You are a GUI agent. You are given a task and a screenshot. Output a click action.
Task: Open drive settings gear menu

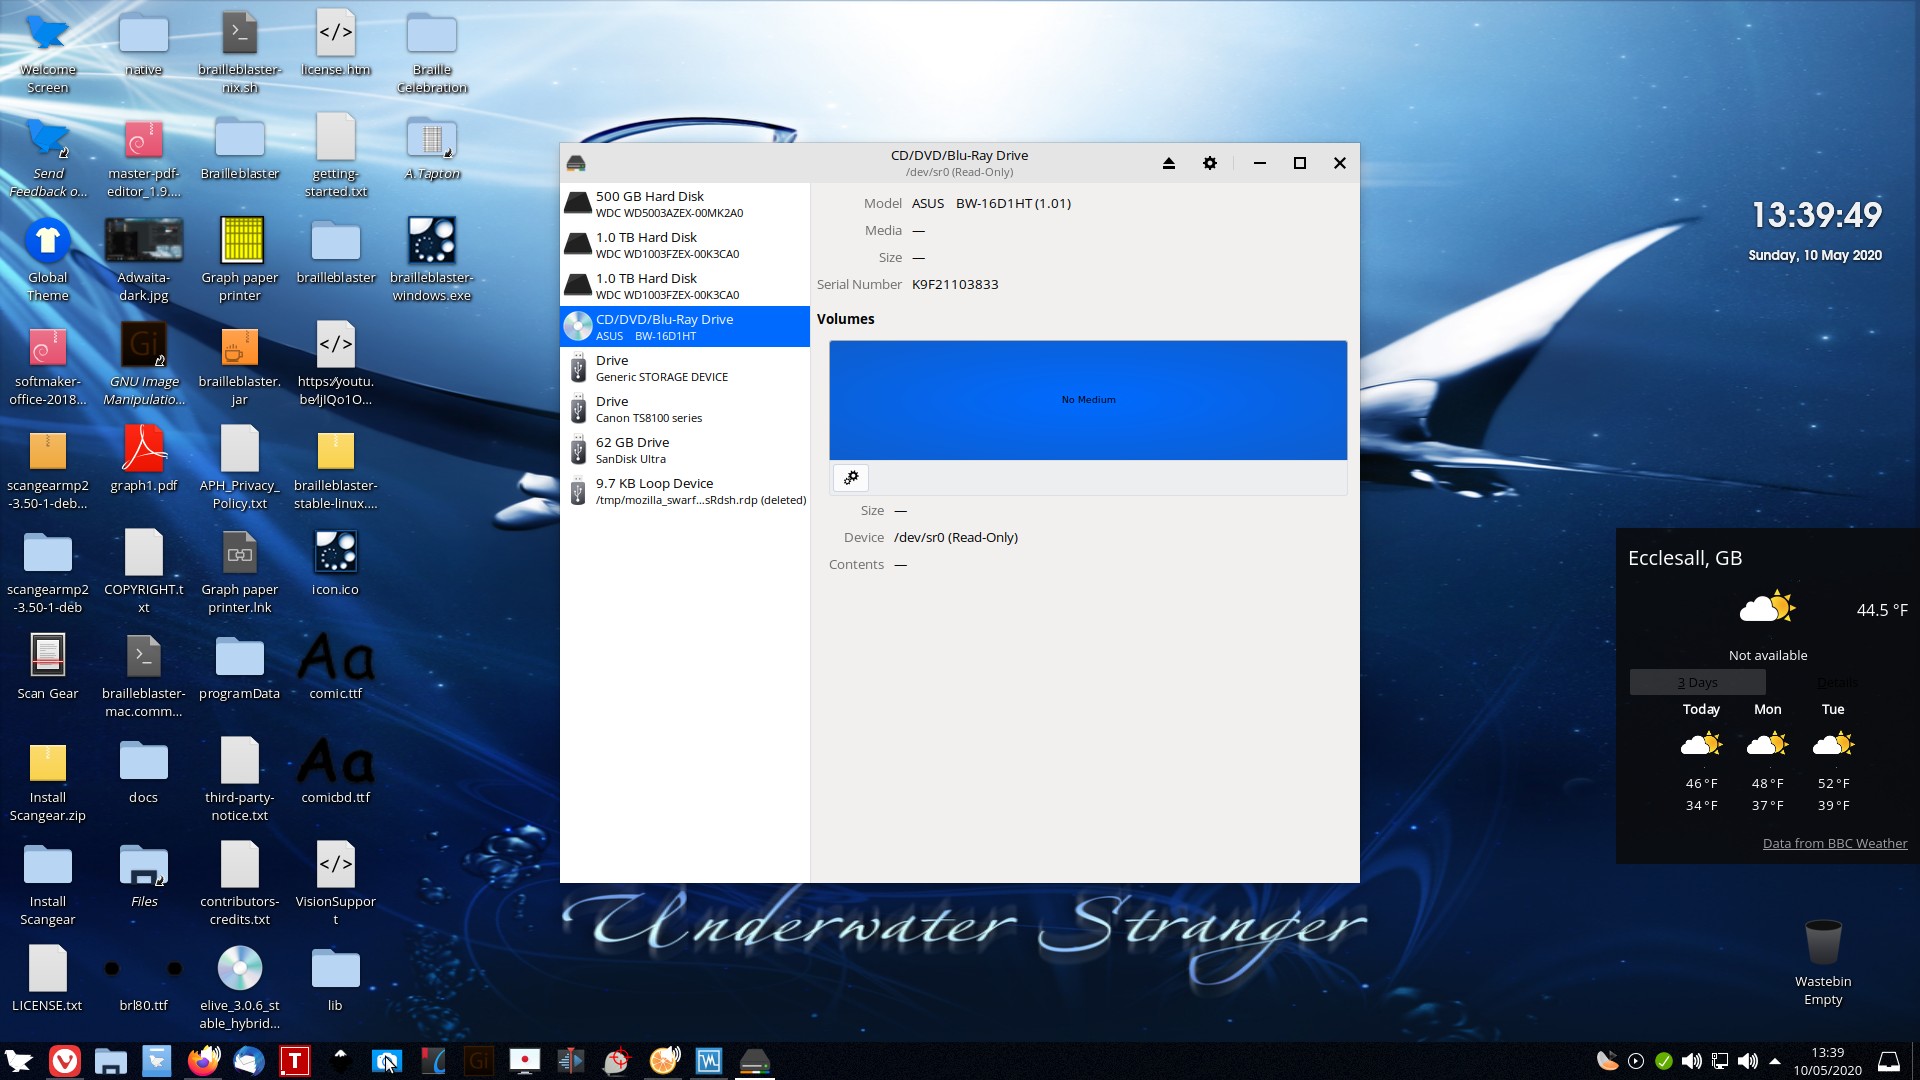(1211, 162)
